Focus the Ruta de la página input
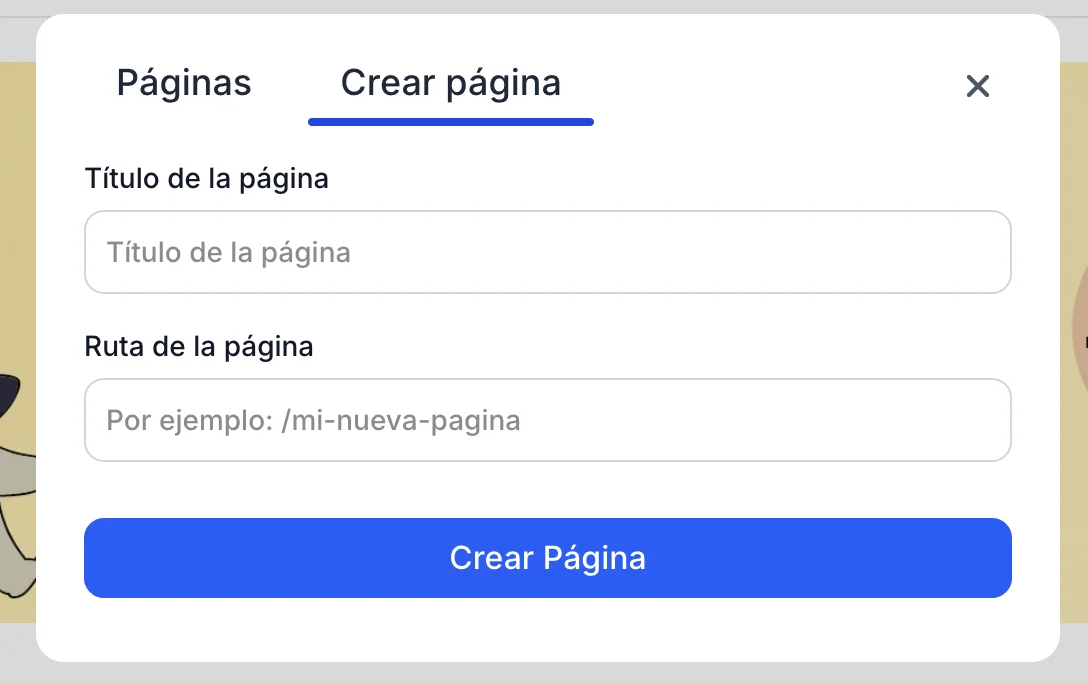Viewport: 1088px width, 684px height. pos(547,420)
